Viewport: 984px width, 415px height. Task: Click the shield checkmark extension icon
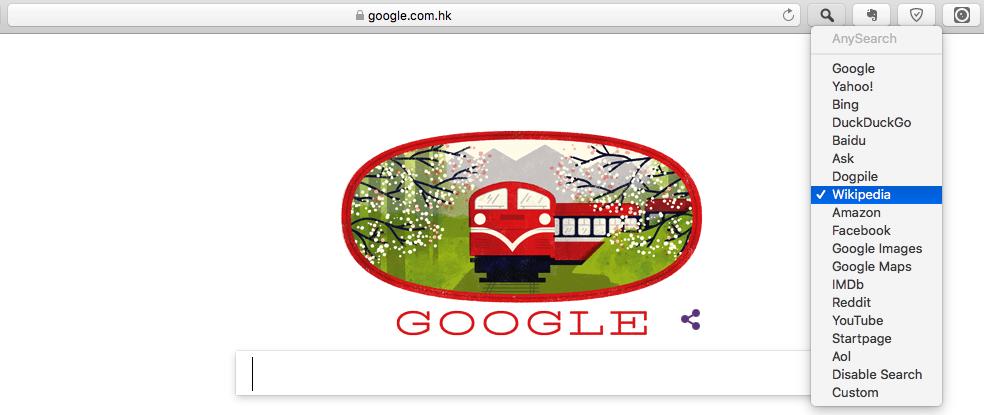916,15
